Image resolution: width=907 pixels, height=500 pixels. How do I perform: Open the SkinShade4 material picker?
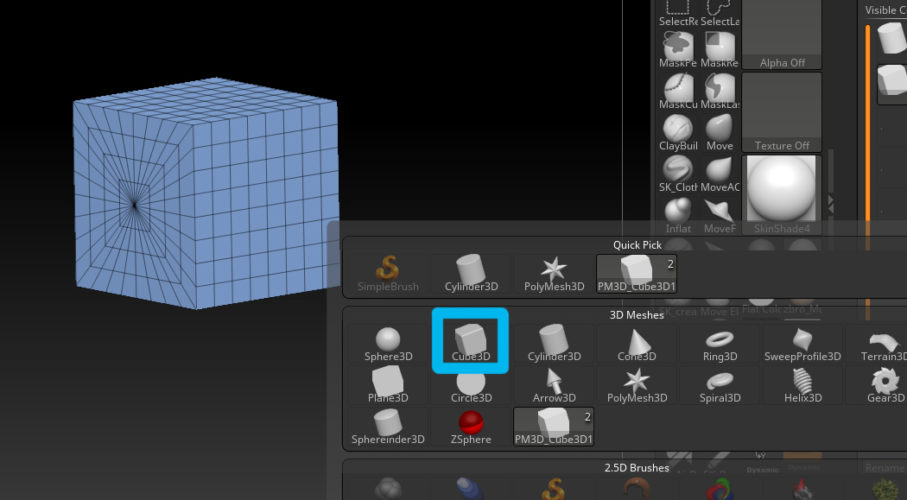tap(781, 195)
